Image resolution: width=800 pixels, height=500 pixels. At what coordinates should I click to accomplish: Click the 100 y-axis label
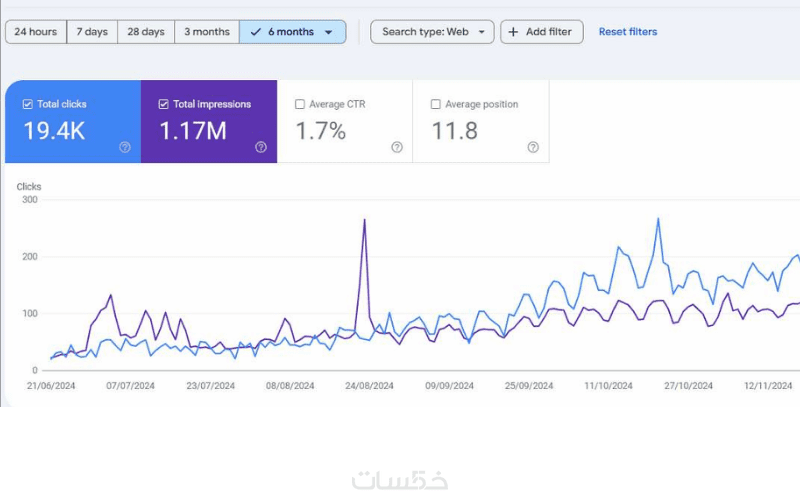point(30,313)
